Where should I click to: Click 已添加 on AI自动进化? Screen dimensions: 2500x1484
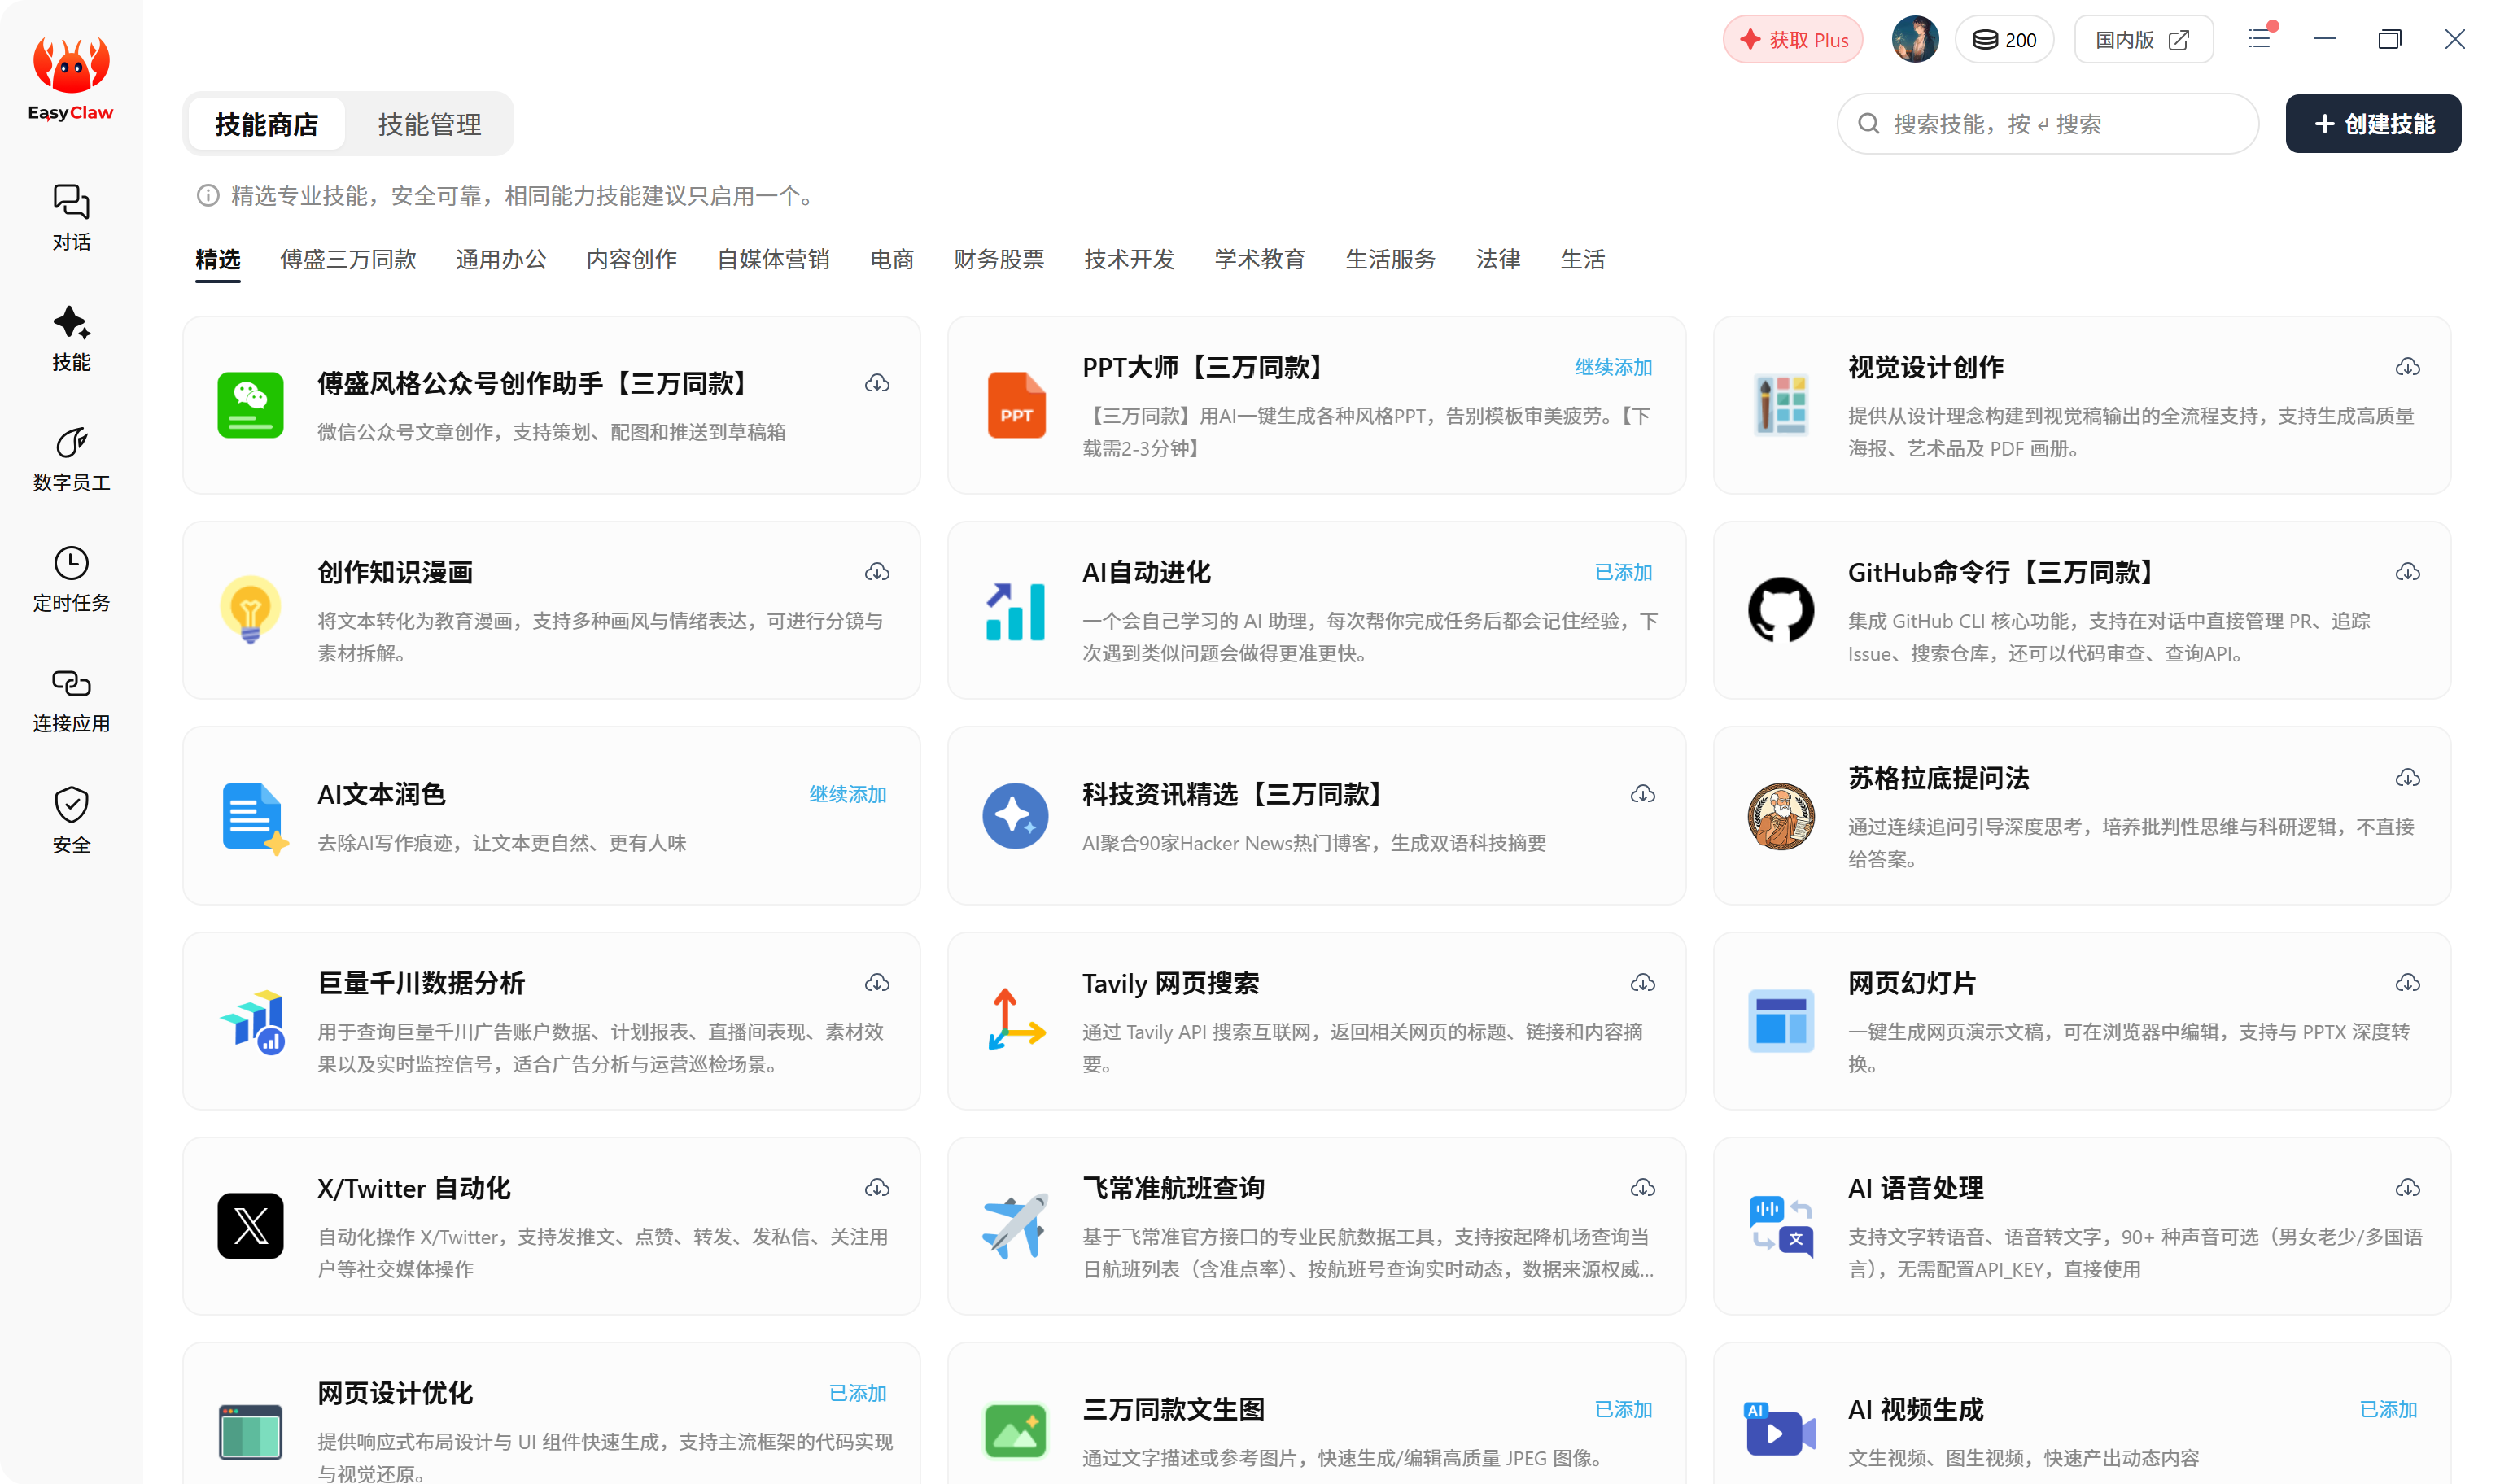(1622, 572)
